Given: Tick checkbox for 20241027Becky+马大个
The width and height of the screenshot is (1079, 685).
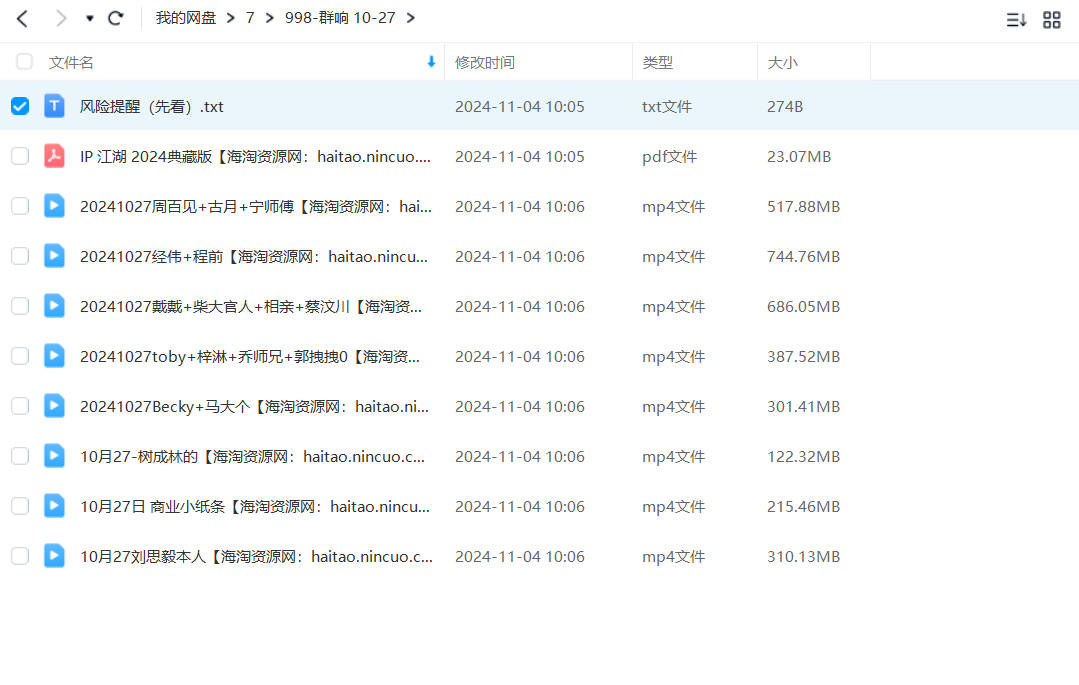Looking at the screenshot, I should 20,406.
